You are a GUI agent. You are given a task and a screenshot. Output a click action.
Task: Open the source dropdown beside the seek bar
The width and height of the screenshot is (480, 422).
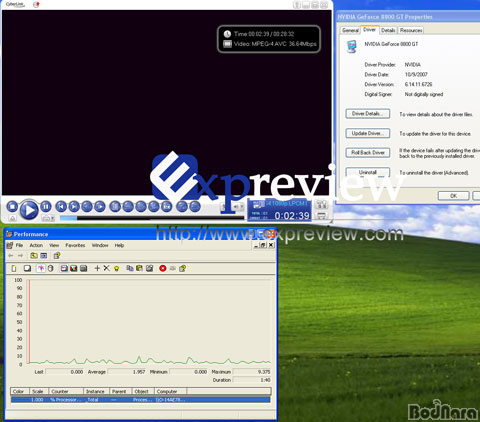point(48,218)
